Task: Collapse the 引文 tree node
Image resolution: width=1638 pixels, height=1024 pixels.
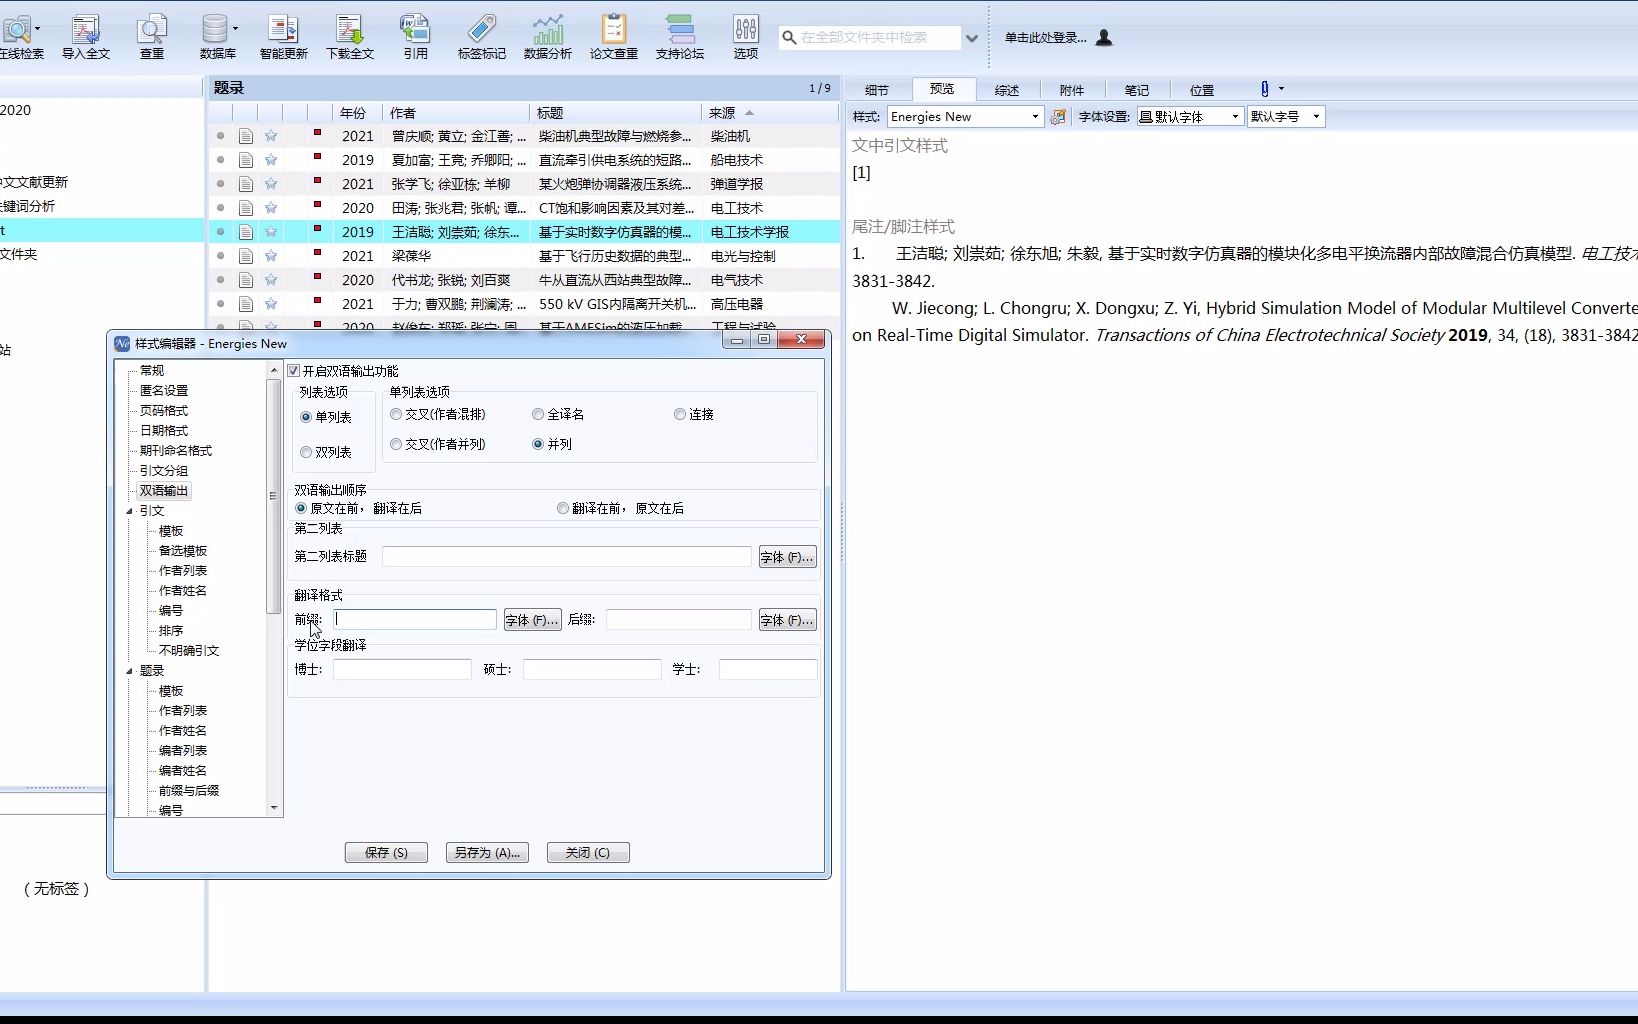Action: coord(129,511)
